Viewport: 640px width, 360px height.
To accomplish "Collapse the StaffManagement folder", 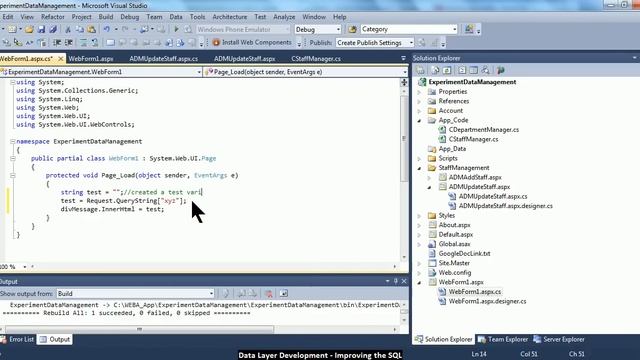I will (x=419, y=168).
